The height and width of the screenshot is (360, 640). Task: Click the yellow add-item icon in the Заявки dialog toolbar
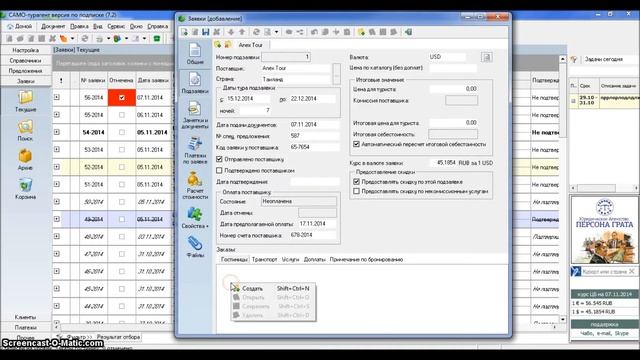[x=361, y=32]
